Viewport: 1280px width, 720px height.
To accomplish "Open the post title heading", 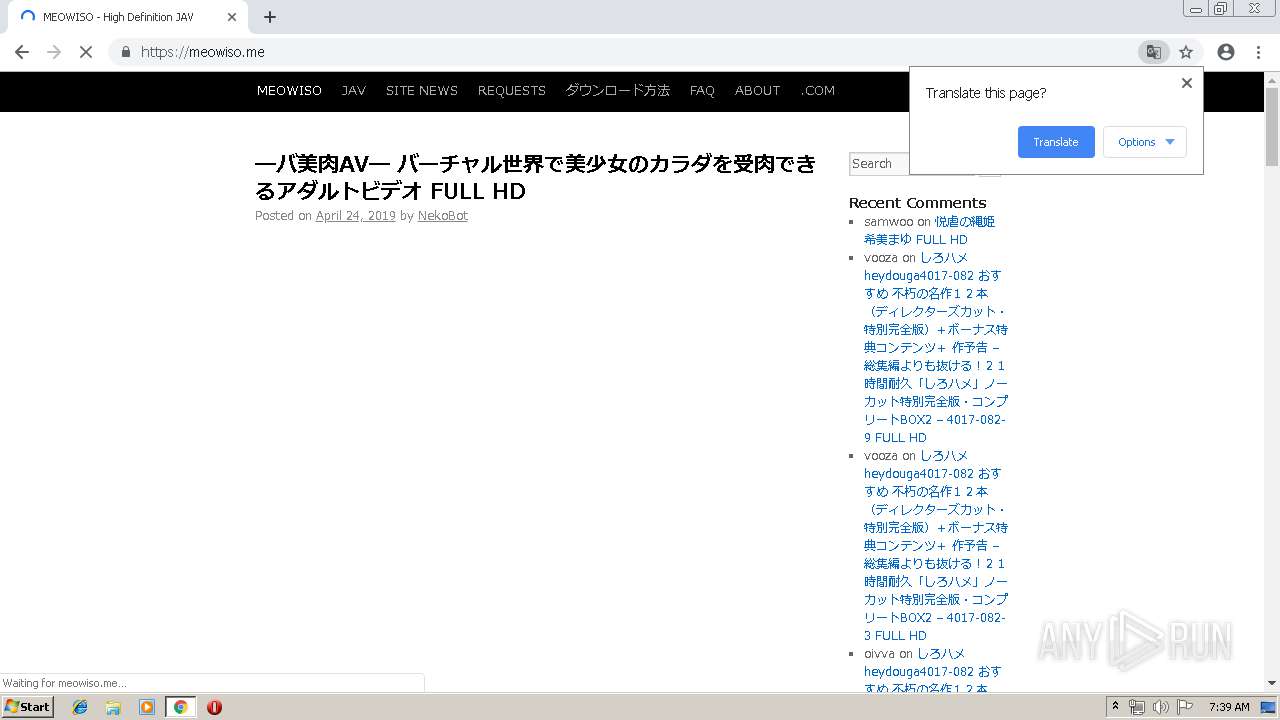I will (536, 177).
